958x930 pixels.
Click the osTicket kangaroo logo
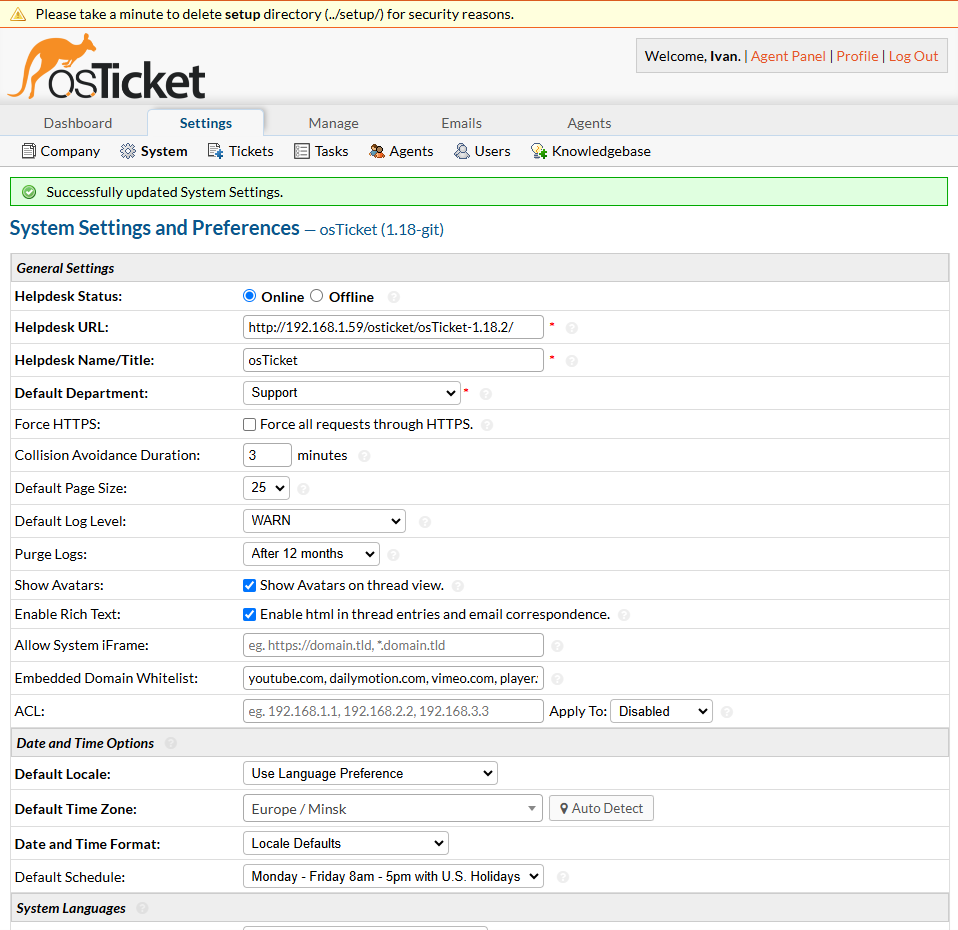click(106, 67)
